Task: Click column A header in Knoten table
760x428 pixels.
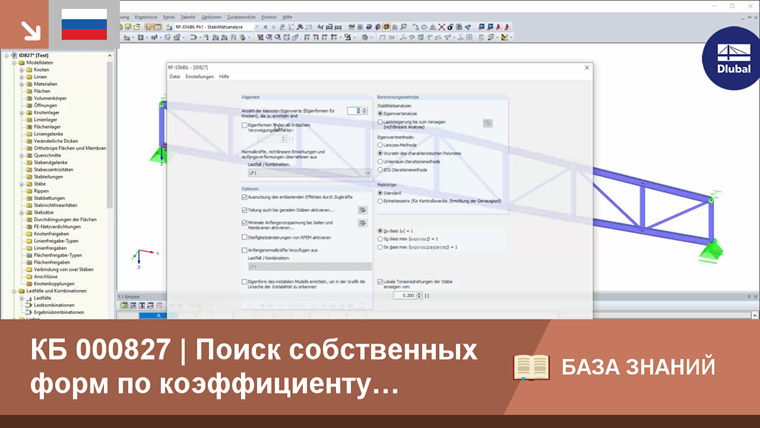Action: pos(158,316)
